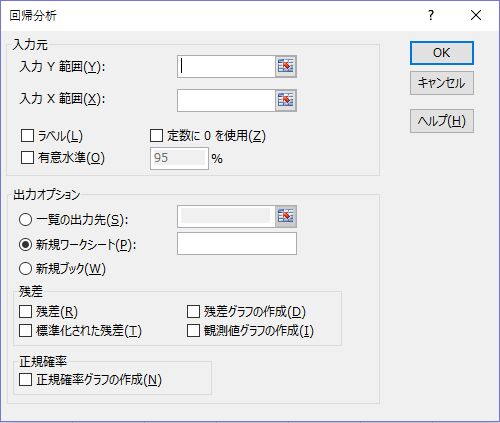500x423 pixels.
Task: Click range selector icon for 入力 X 範囲
Action: pyautogui.click(x=286, y=100)
